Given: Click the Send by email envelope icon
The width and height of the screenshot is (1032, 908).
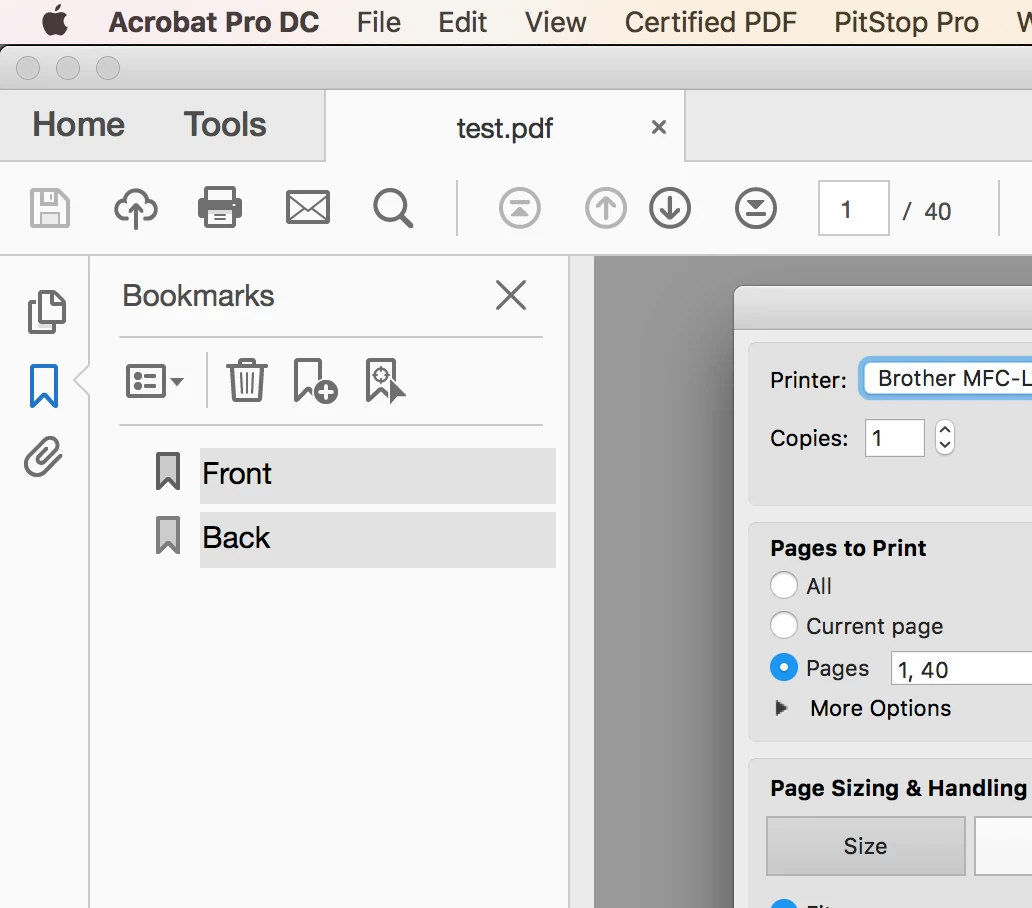Looking at the screenshot, I should tap(307, 208).
